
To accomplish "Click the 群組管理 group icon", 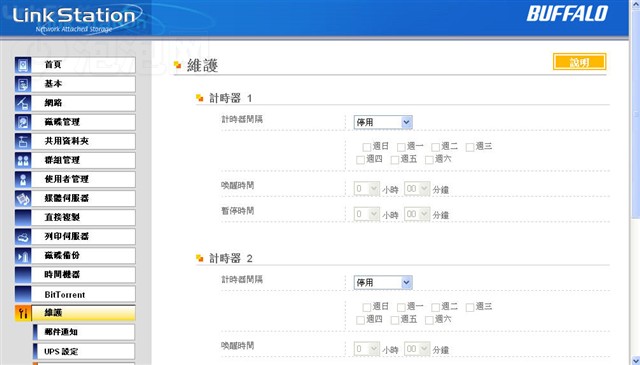I will click(23, 160).
